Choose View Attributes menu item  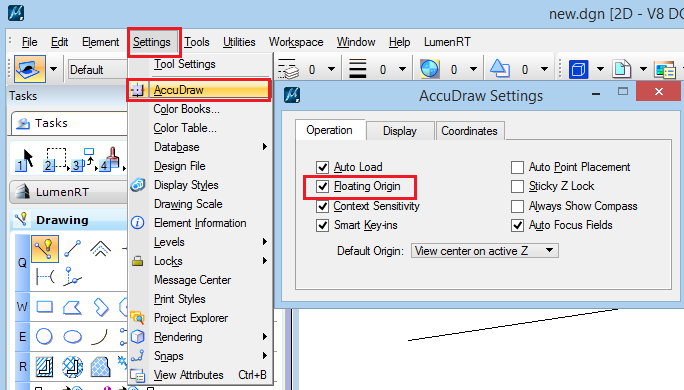200,375
